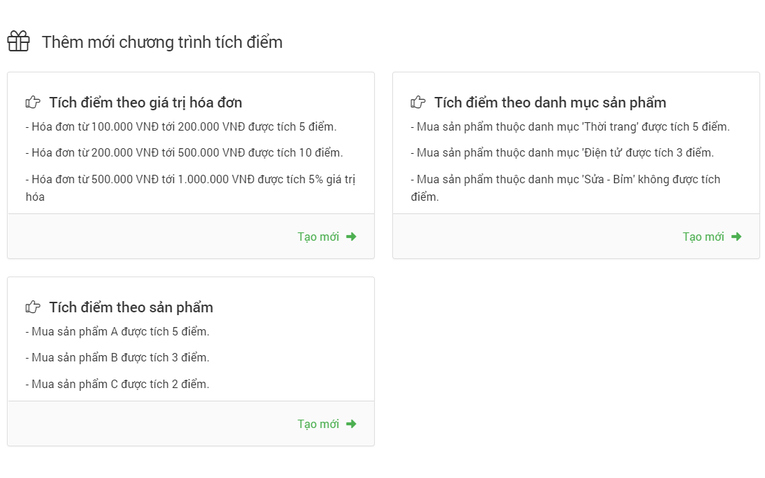Click heading 'Thêm mới chương trình tích điểm'
Viewport: 765px width, 478px height.
pyautogui.click(x=162, y=42)
